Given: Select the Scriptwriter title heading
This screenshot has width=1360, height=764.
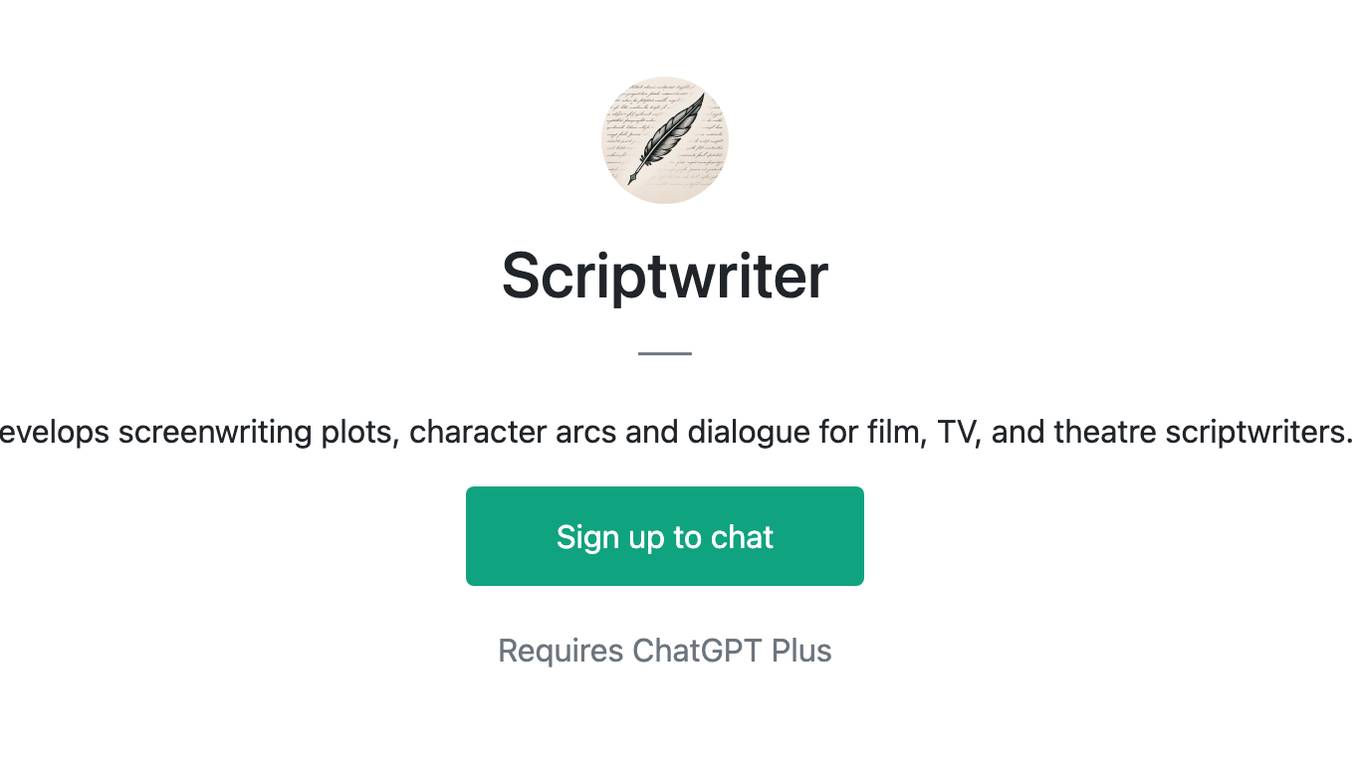Looking at the screenshot, I should [665, 275].
